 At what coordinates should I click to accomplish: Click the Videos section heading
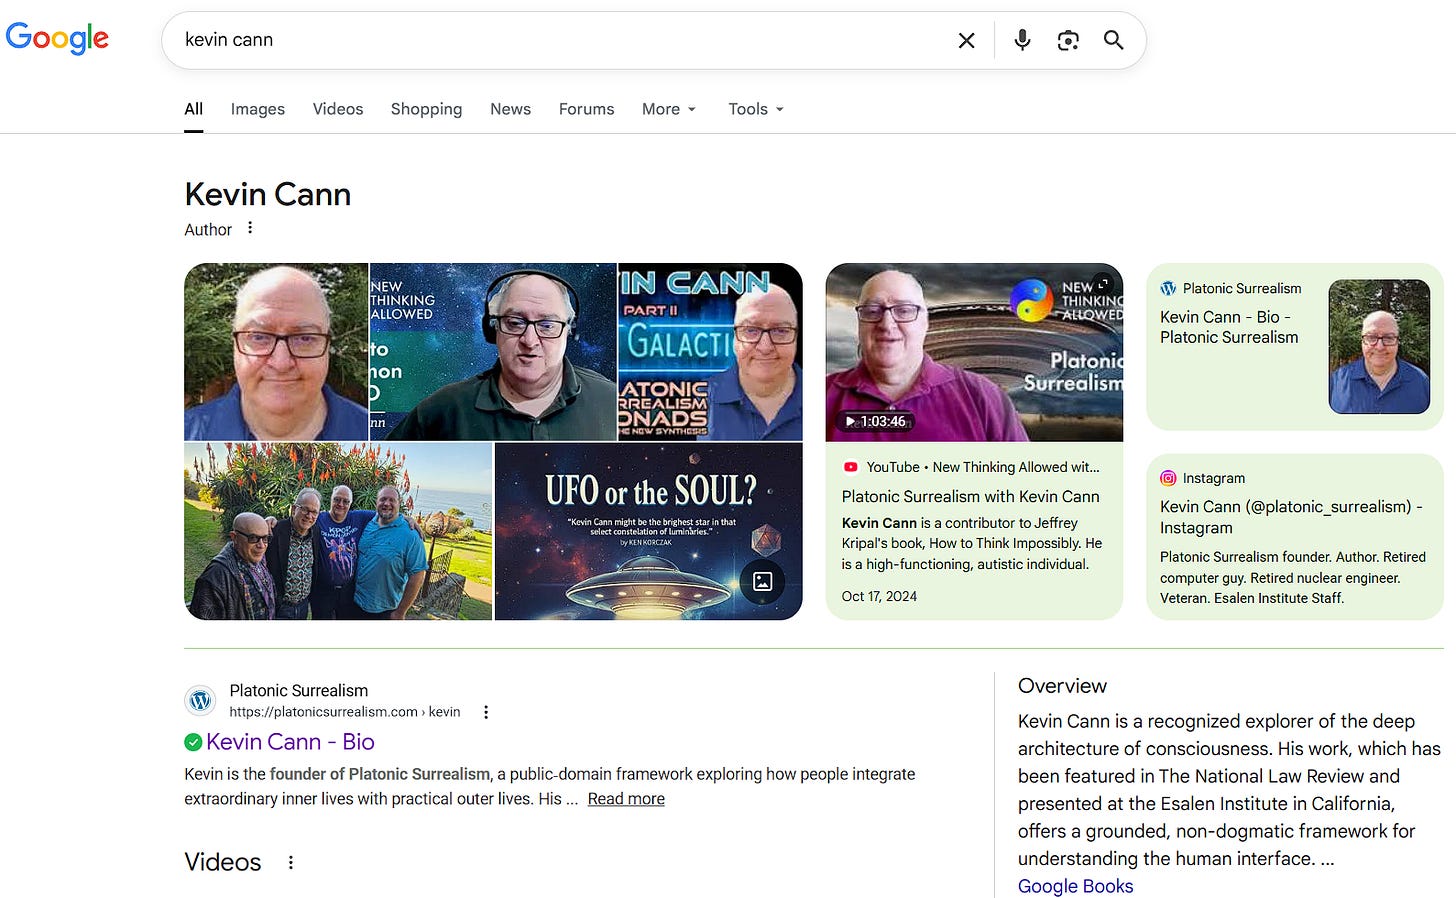223,862
